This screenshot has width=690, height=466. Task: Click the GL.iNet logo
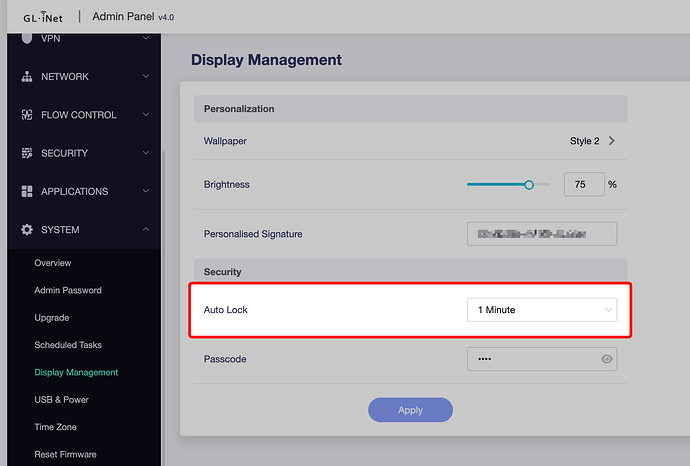pos(43,17)
